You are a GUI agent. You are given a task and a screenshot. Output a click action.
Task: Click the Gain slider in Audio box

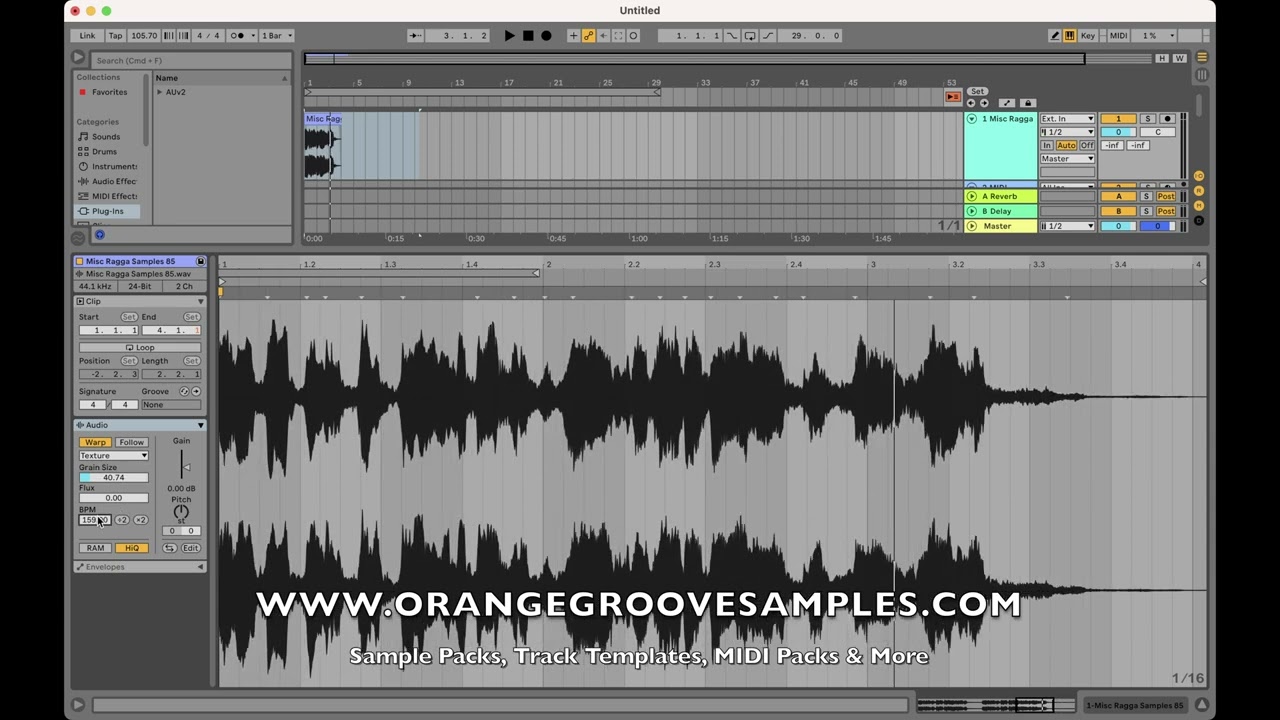(x=184, y=466)
